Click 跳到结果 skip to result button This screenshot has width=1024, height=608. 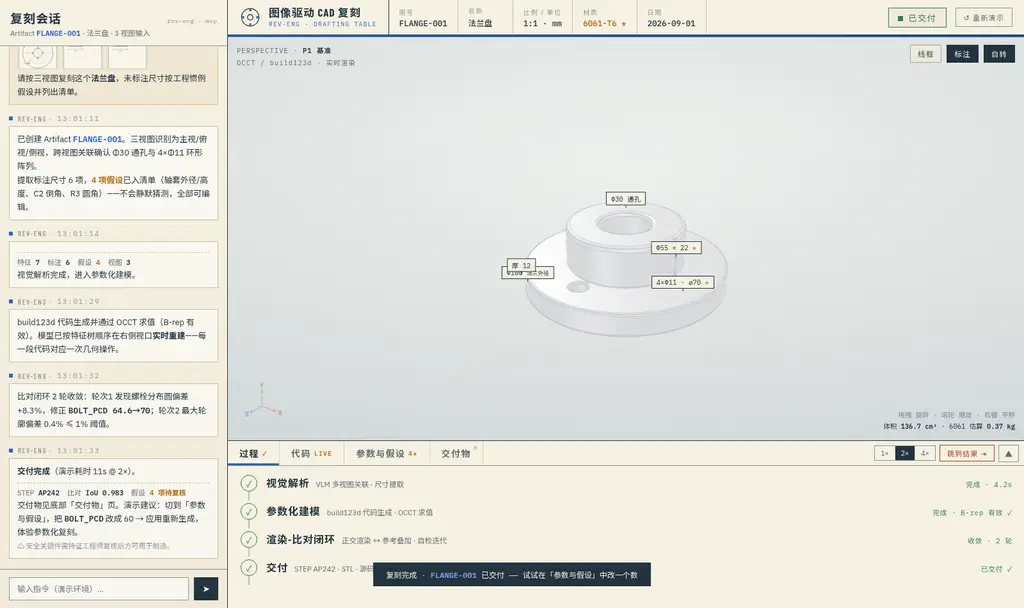tap(967, 453)
